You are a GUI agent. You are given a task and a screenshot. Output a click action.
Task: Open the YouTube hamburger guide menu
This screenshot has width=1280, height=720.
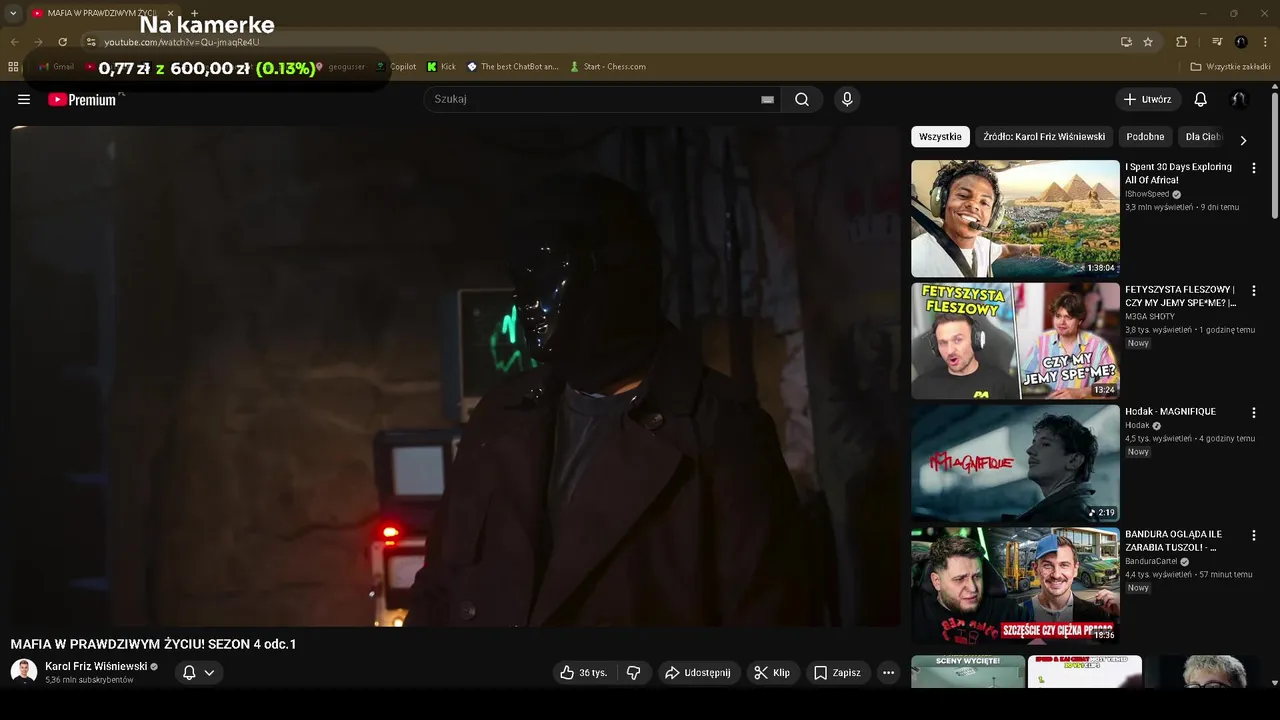24,99
